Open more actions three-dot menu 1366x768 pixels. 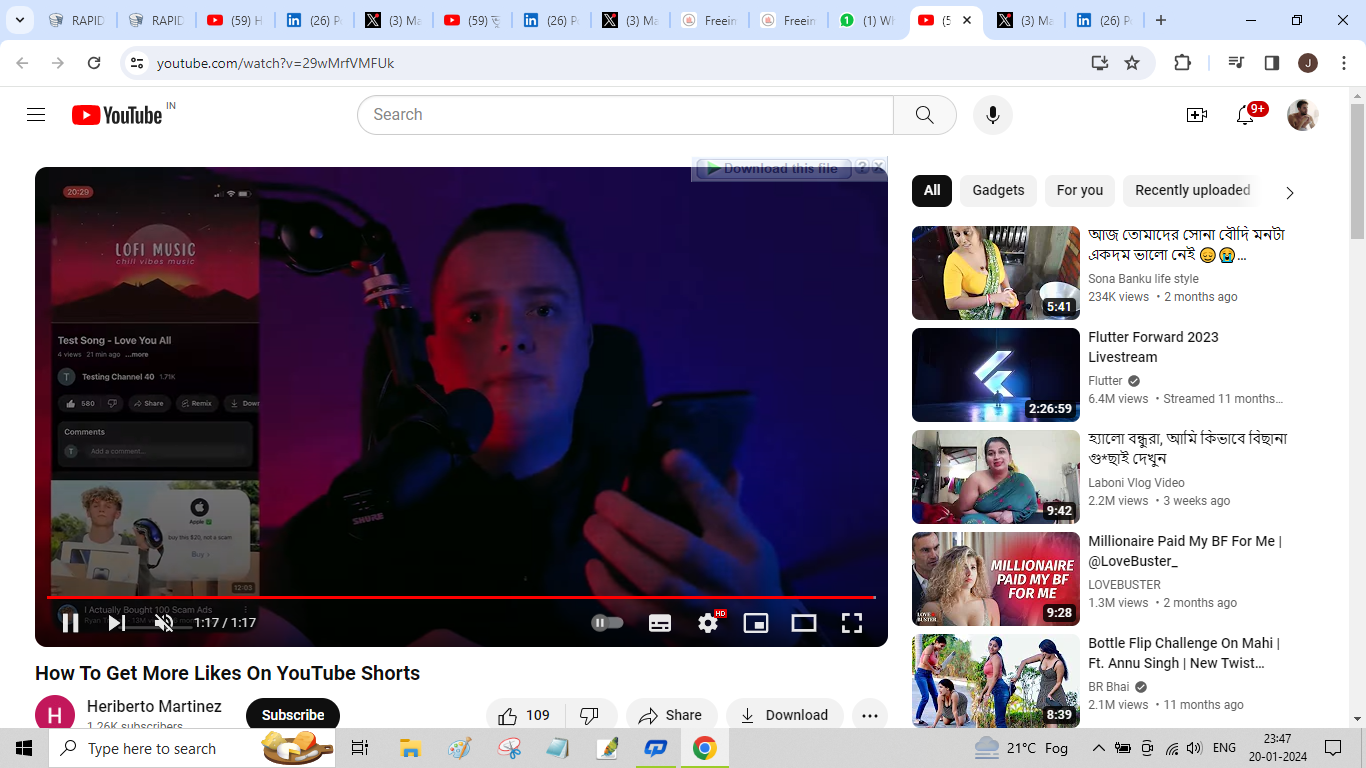pos(870,715)
